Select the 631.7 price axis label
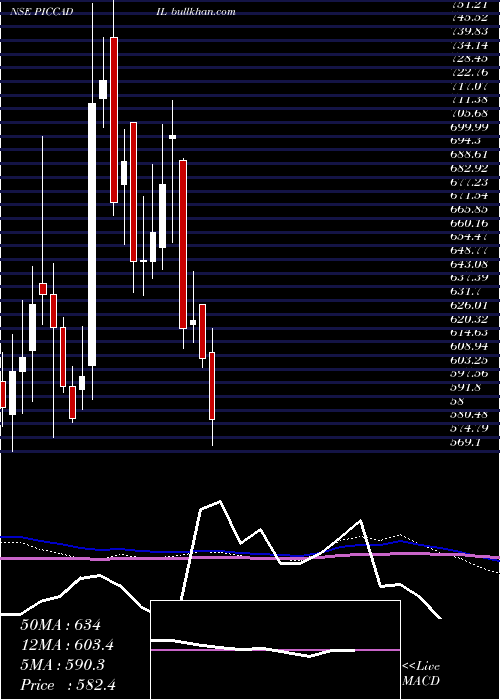 click(466, 292)
